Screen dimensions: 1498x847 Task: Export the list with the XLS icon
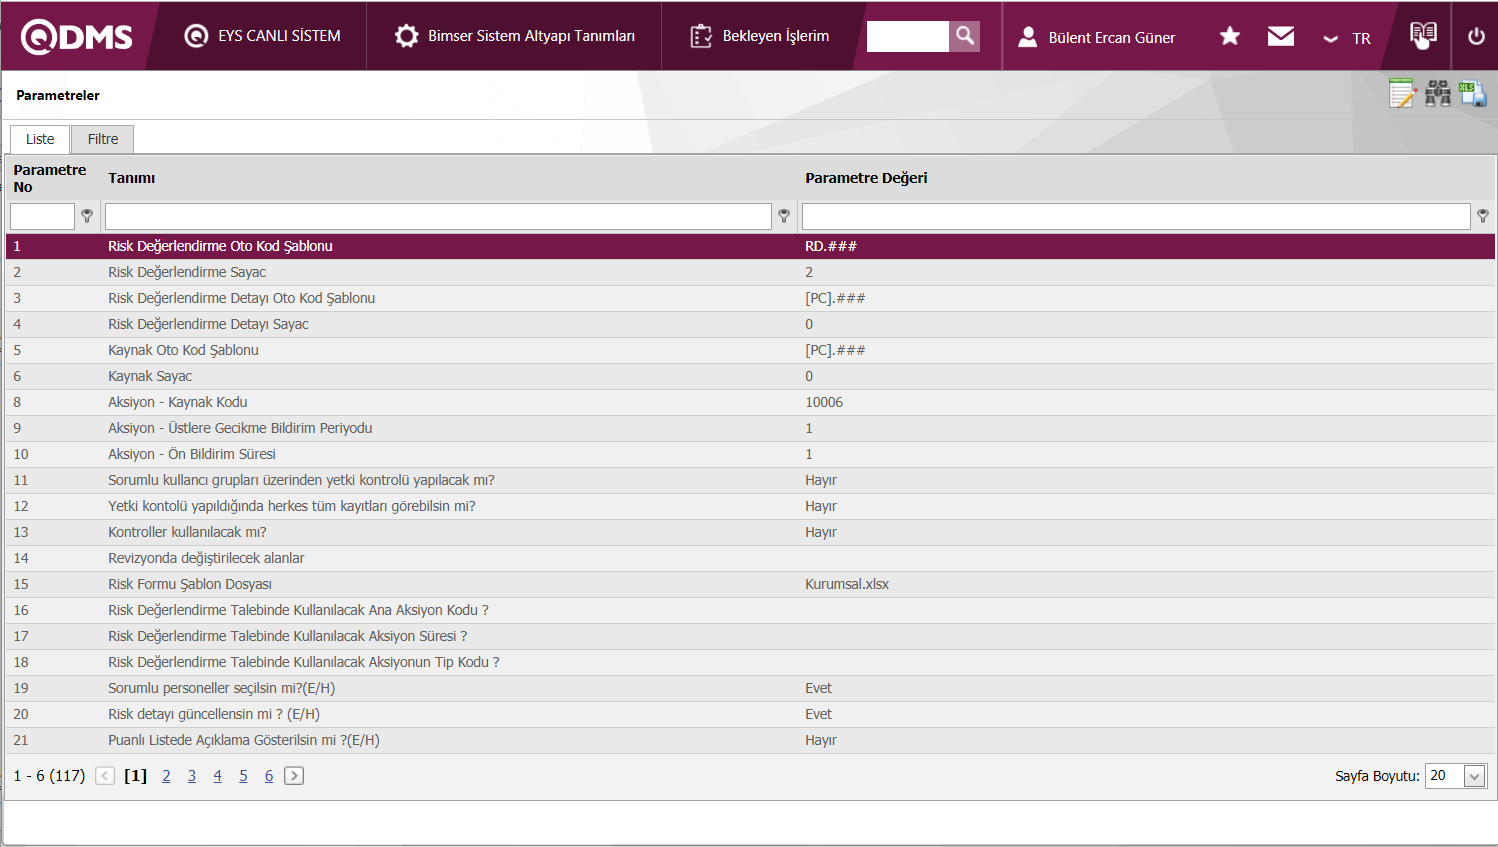pyautogui.click(x=1473, y=94)
